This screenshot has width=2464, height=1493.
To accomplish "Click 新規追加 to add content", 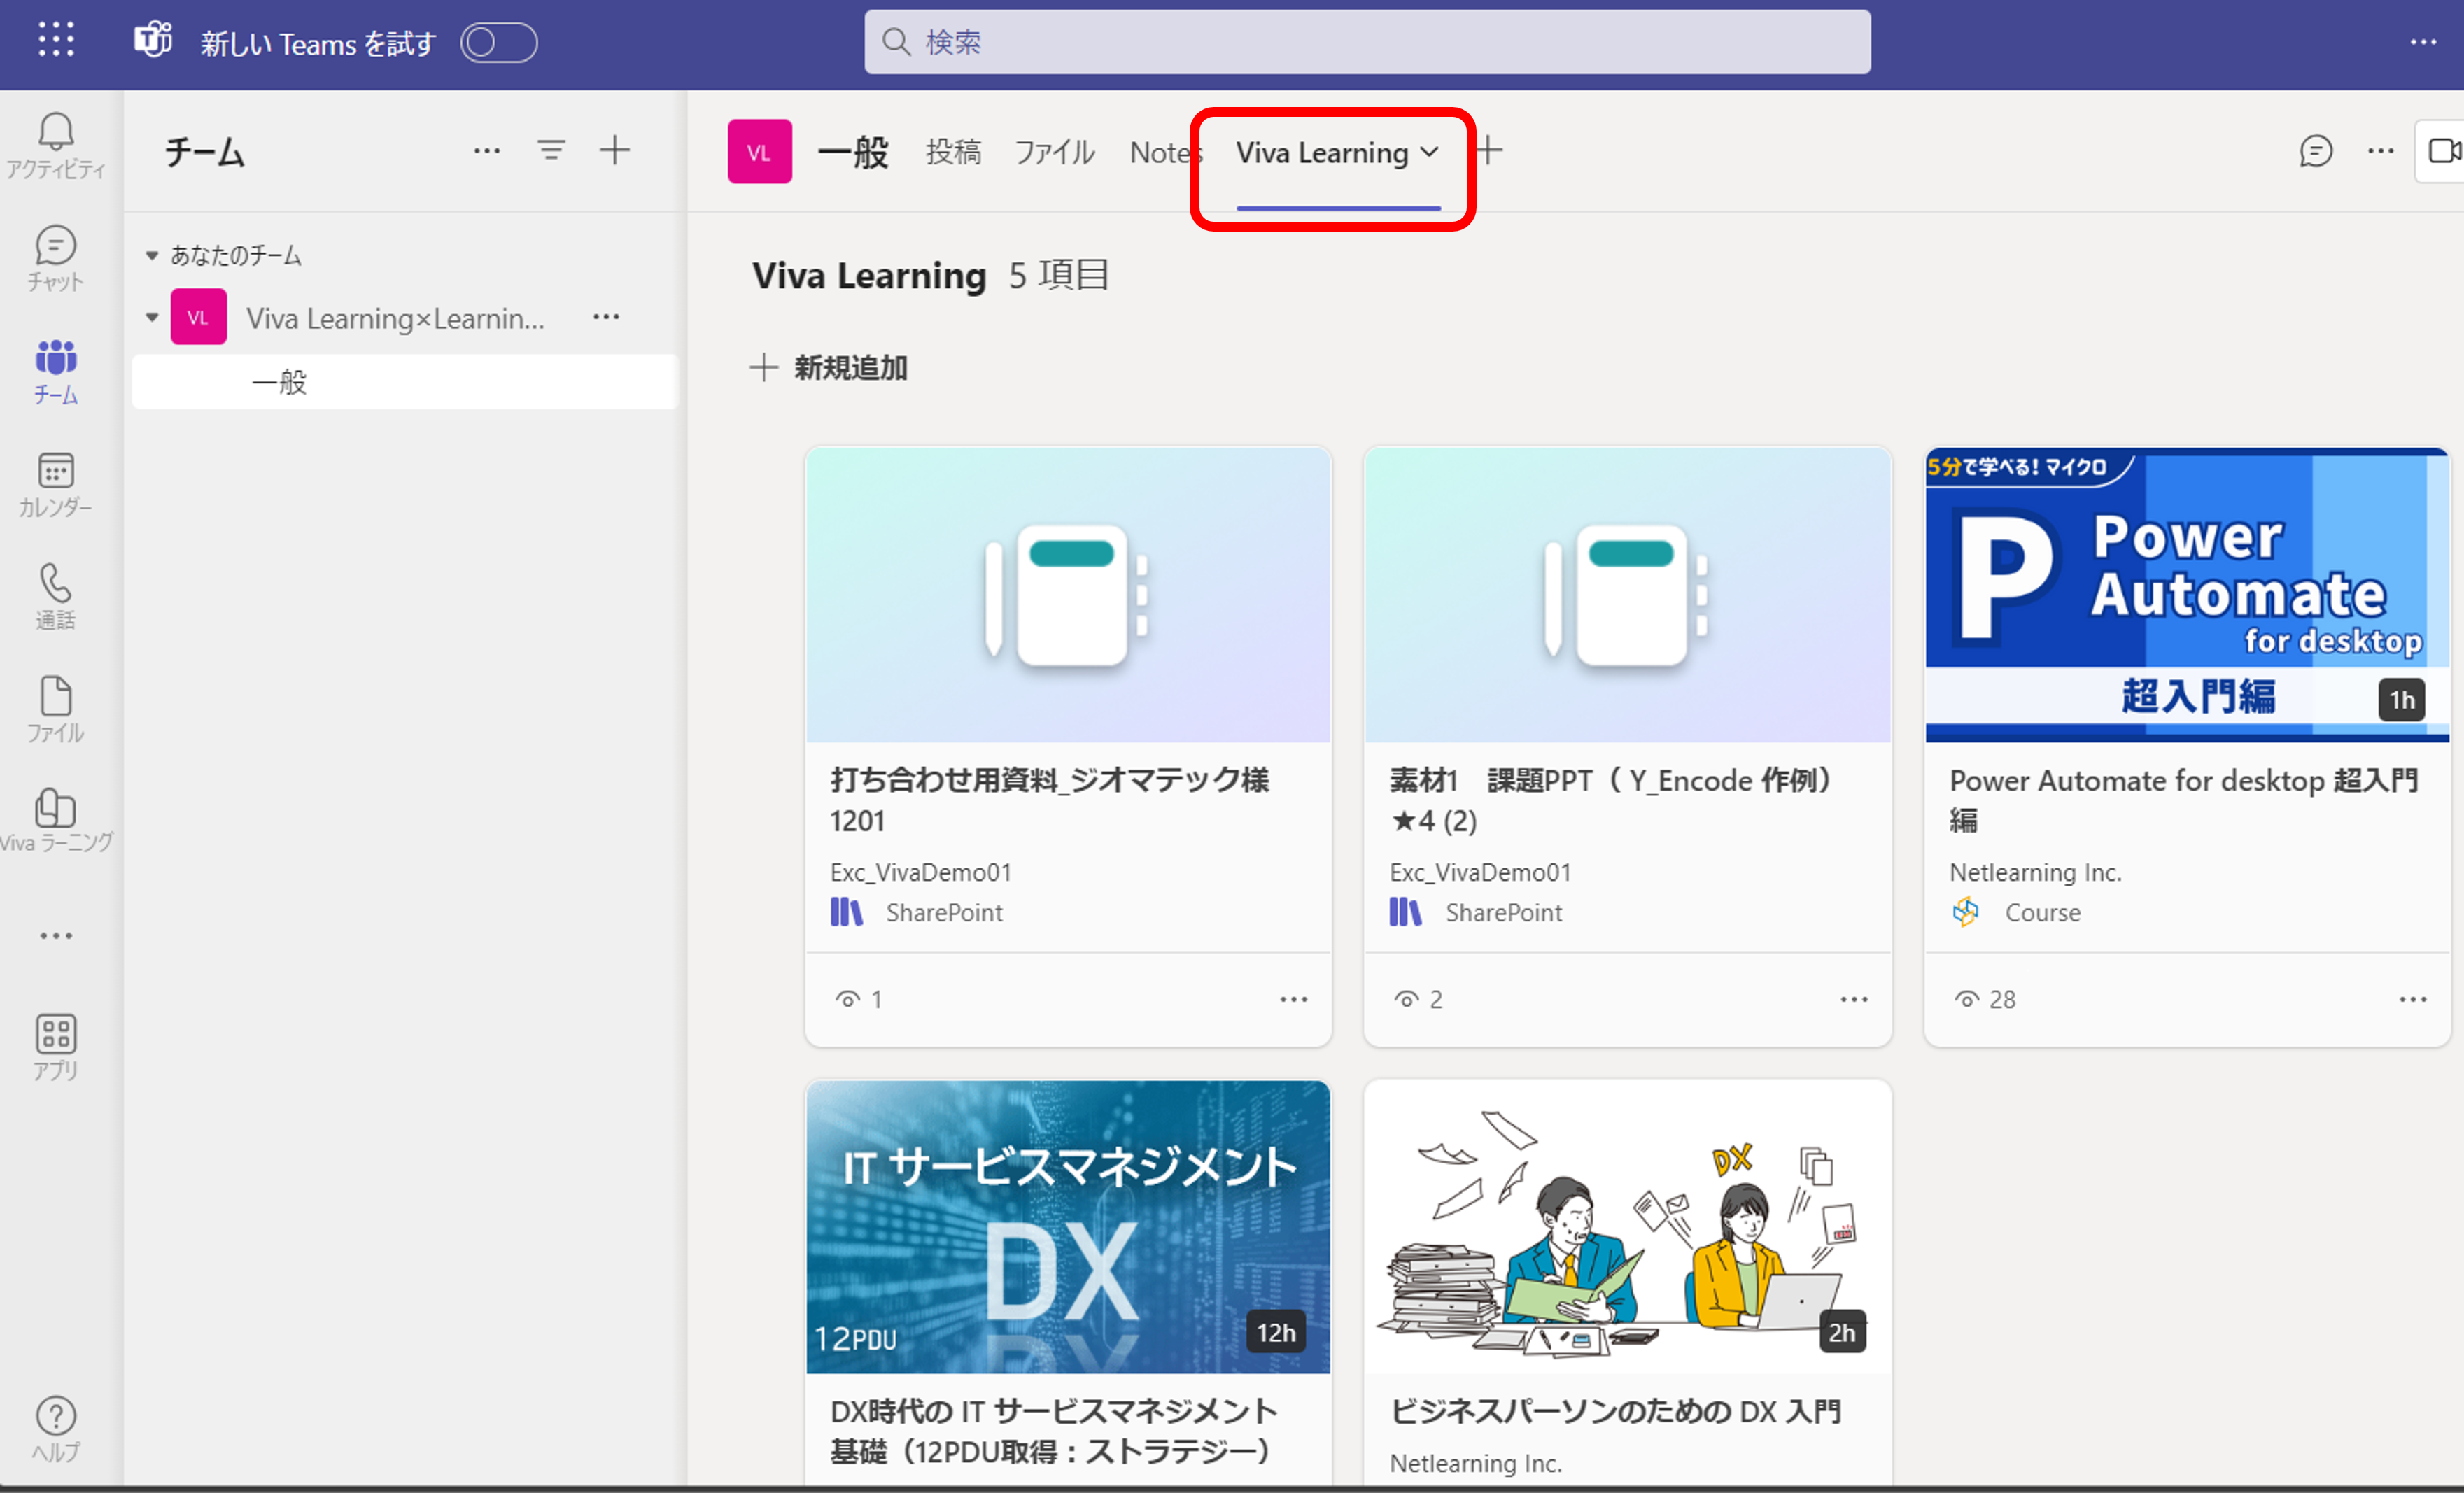I will pos(829,368).
